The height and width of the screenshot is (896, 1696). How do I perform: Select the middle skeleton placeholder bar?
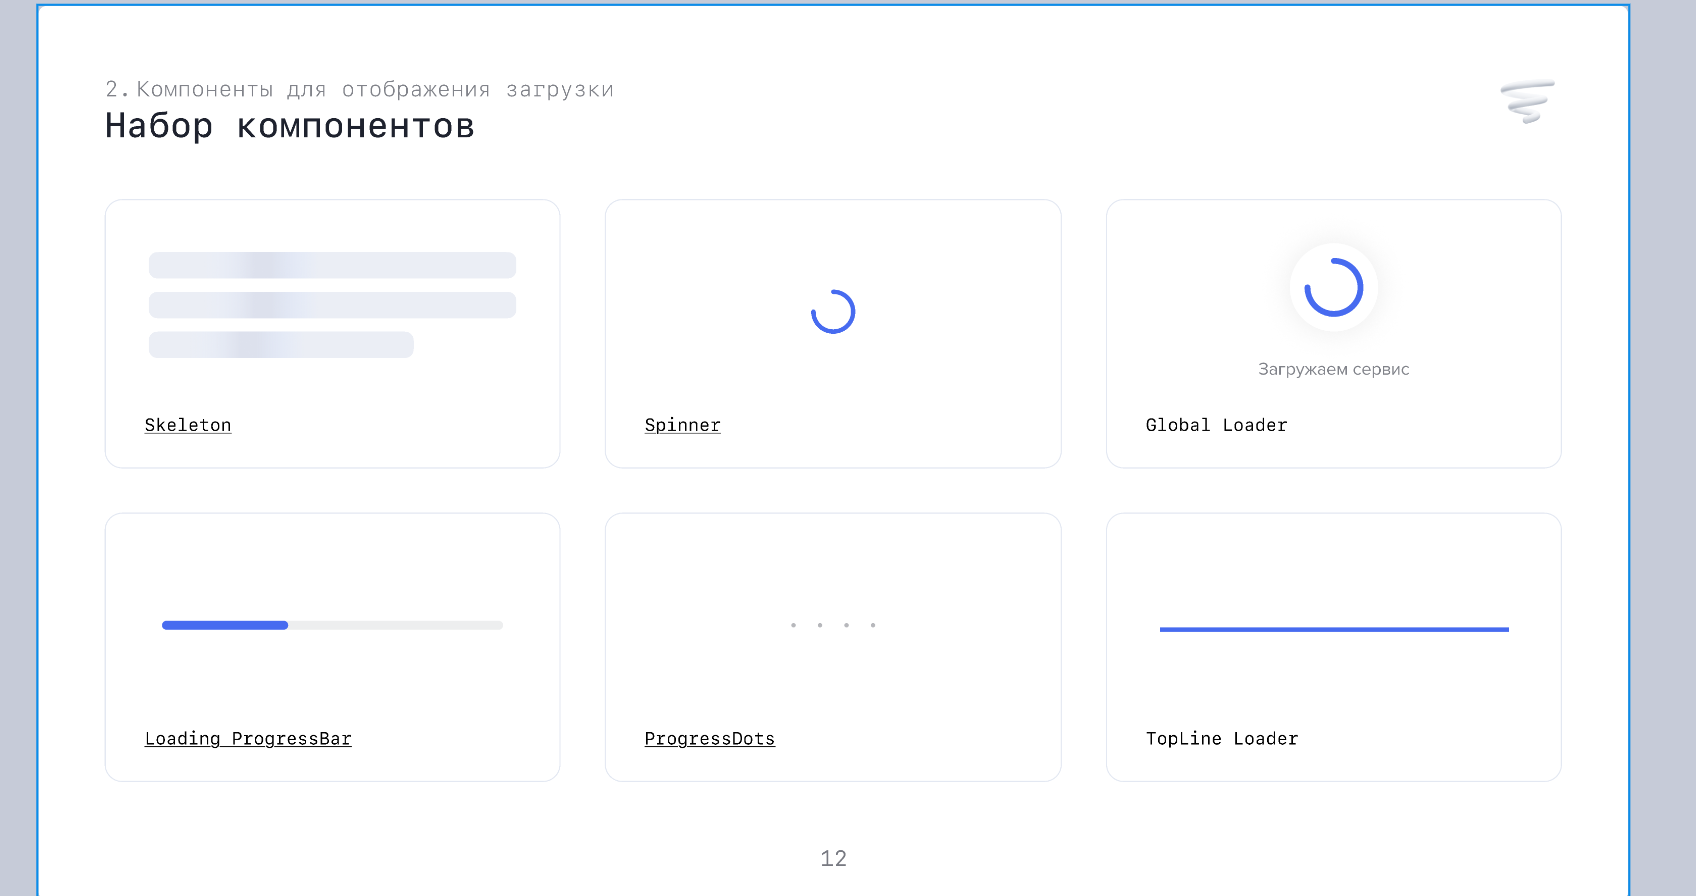[x=332, y=305]
